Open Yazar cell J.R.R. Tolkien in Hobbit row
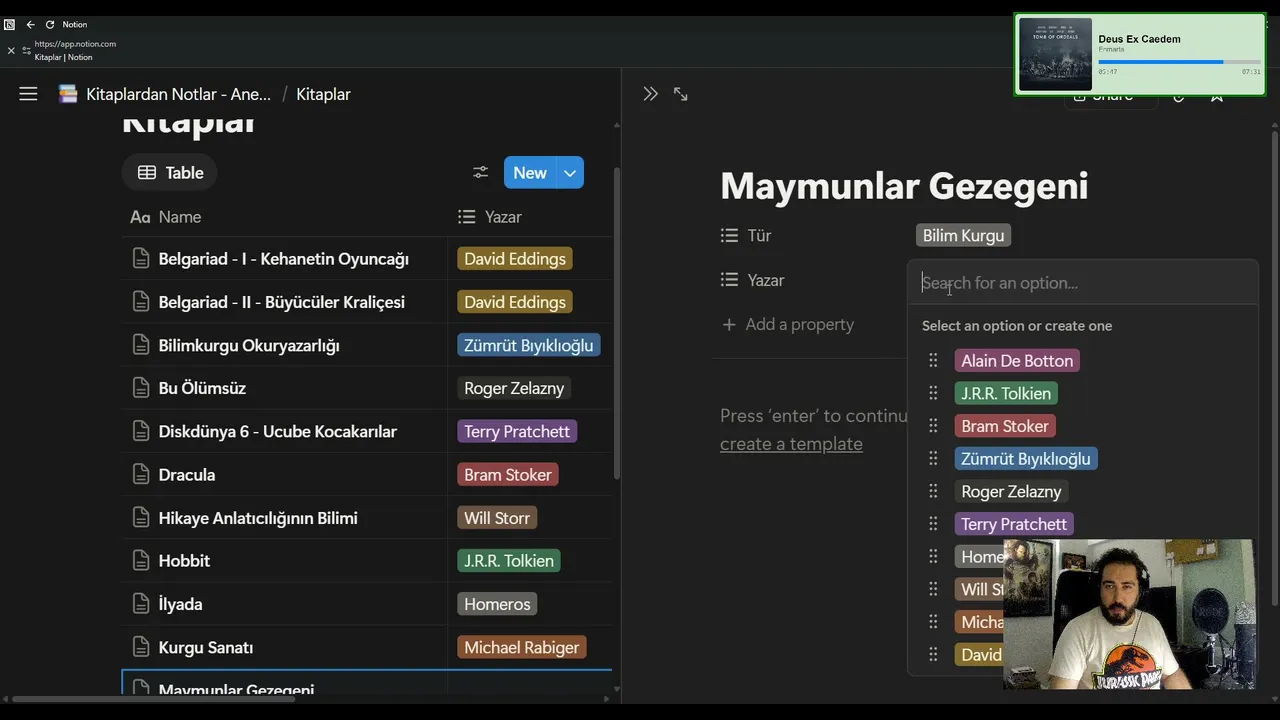The height and width of the screenshot is (720, 1280). click(x=509, y=561)
